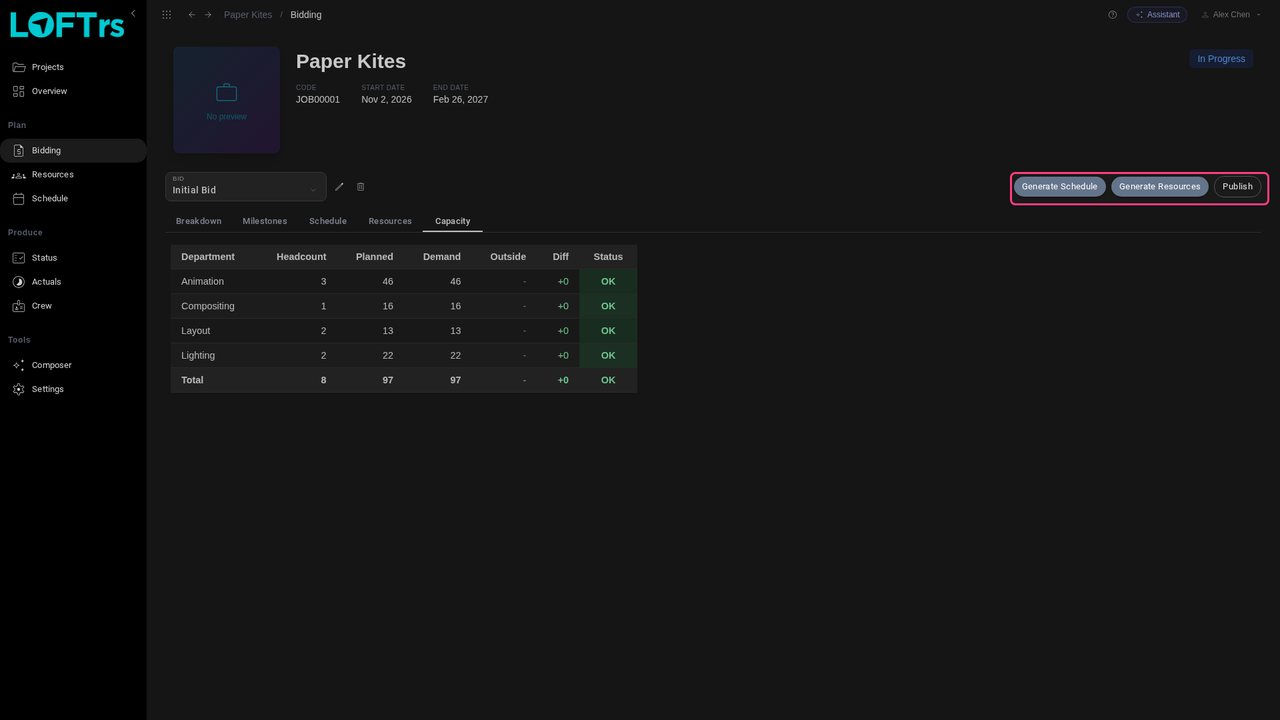Collapse the sidebar with the chevron
The width and height of the screenshot is (1280, 720).
coord(133,13)
